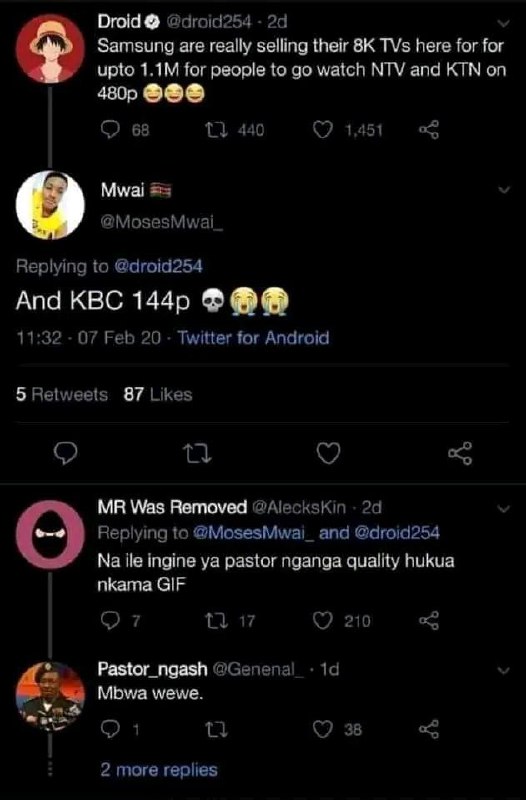Like Mwai's KBC 144p tweet
The image size is (526, 800).
pyautogui.click(x=329, y=453)
